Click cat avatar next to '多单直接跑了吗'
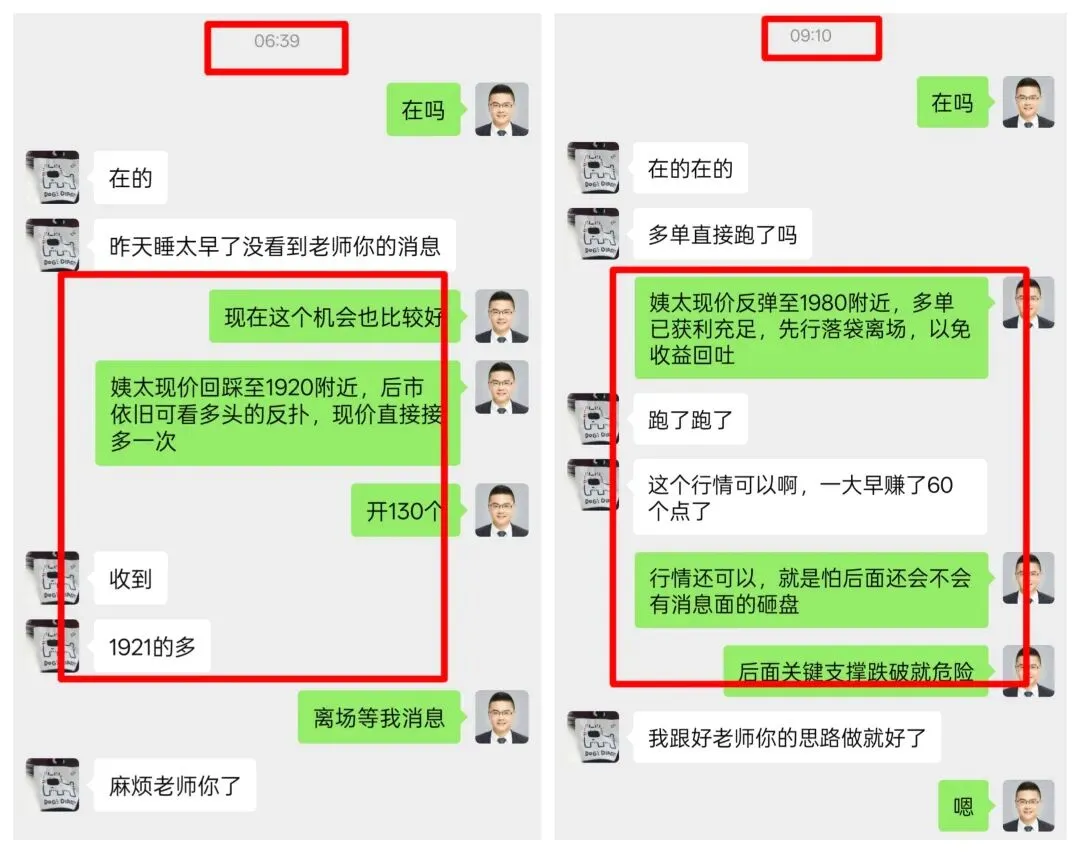1080x853 pixels. (x=593, y=234)
